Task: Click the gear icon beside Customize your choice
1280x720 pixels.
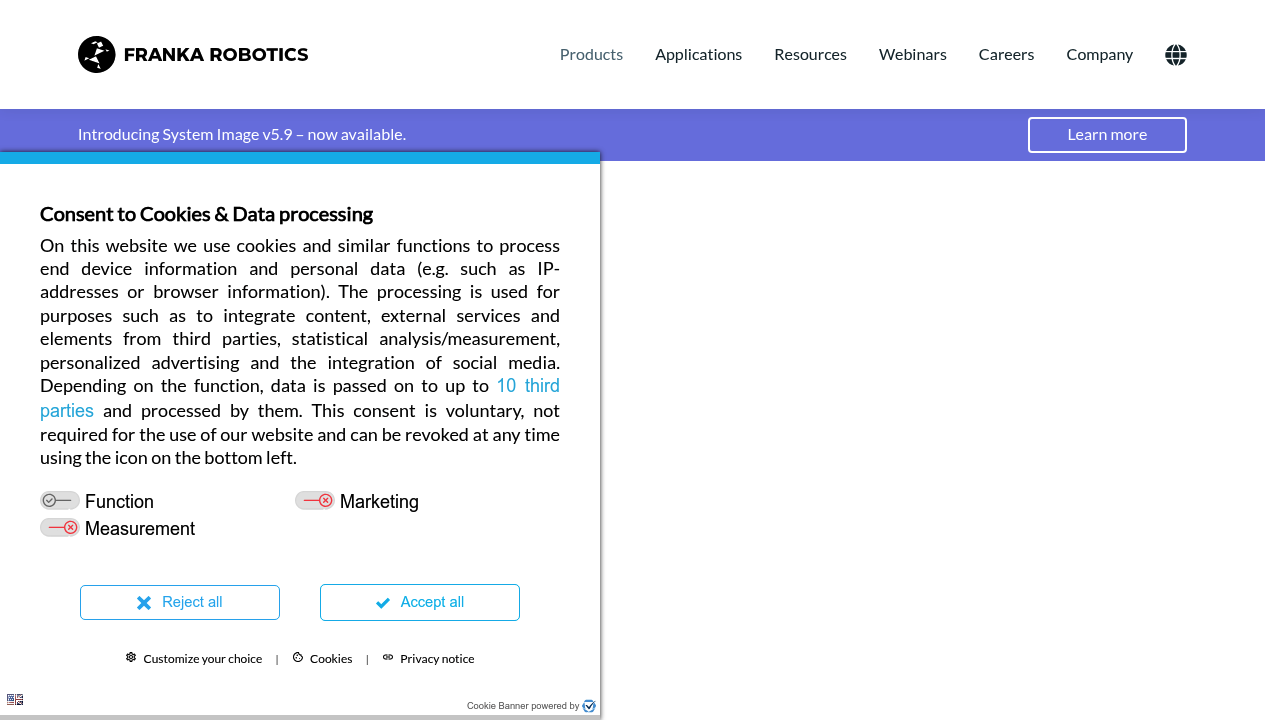Action: [x=131, y=658]
